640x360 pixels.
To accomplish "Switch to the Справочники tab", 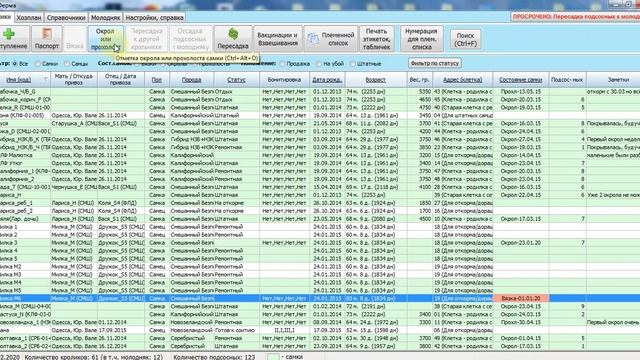I will [66, 18].
